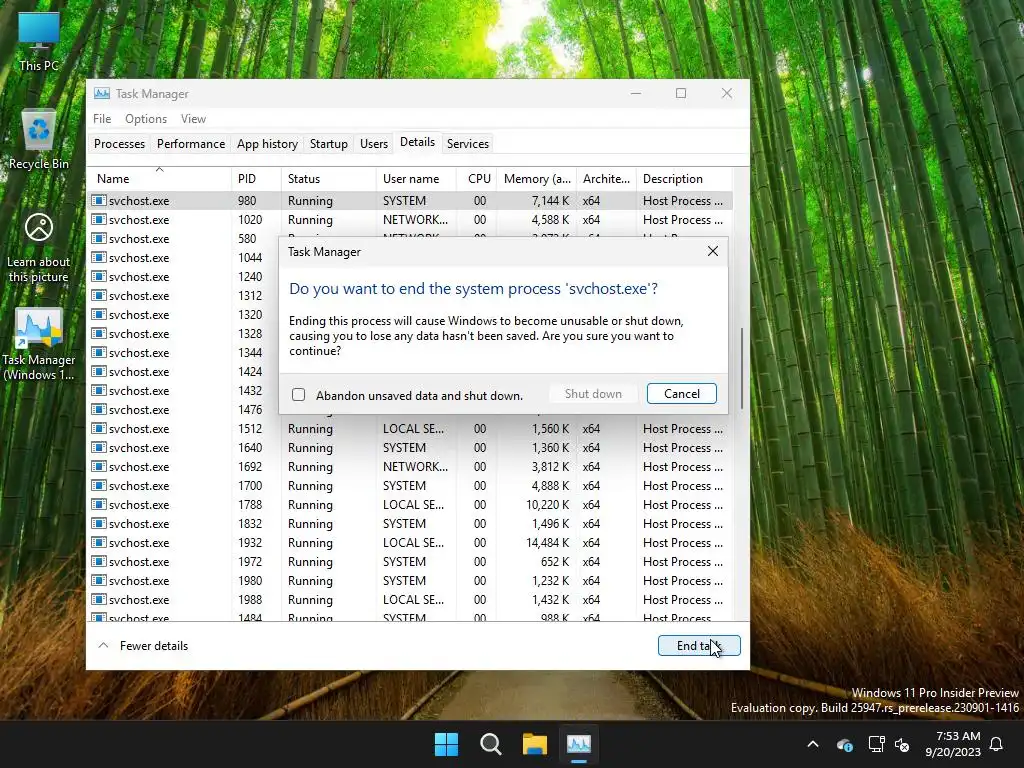Click the muted volume tray icon
1024x768 pixels.
click(x=903, y=744)
